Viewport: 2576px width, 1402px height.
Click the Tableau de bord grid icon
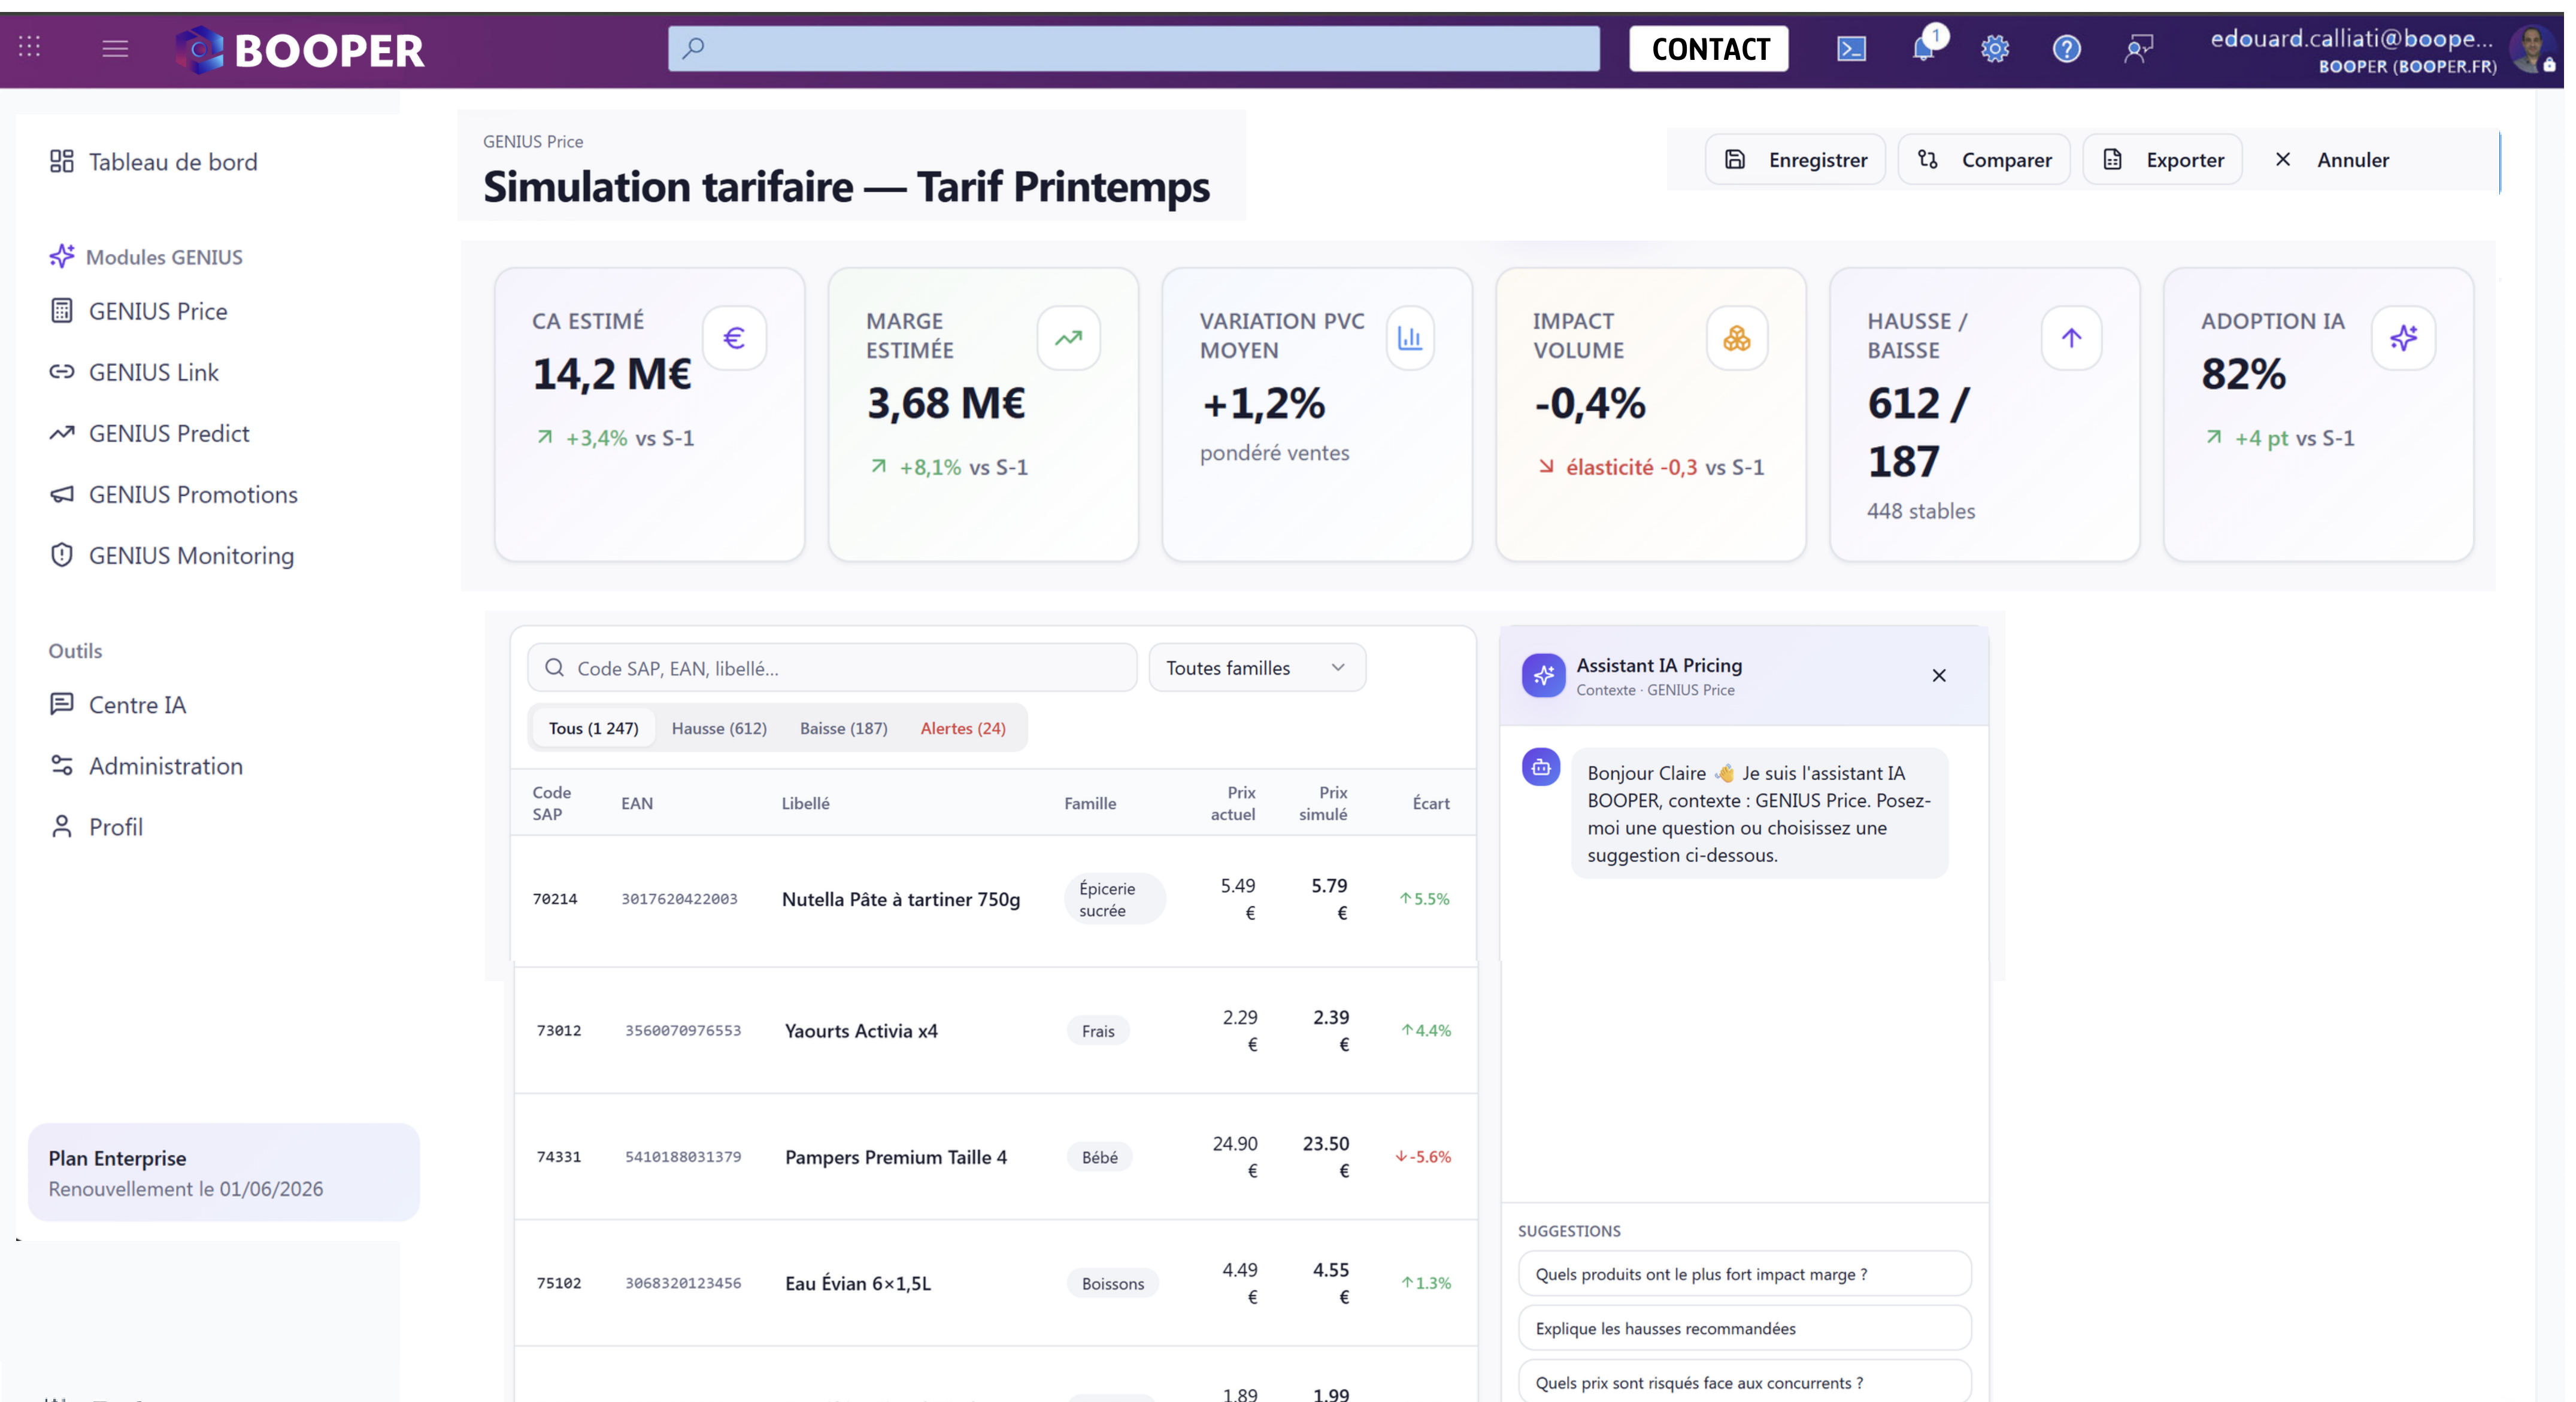coord(62,161)
